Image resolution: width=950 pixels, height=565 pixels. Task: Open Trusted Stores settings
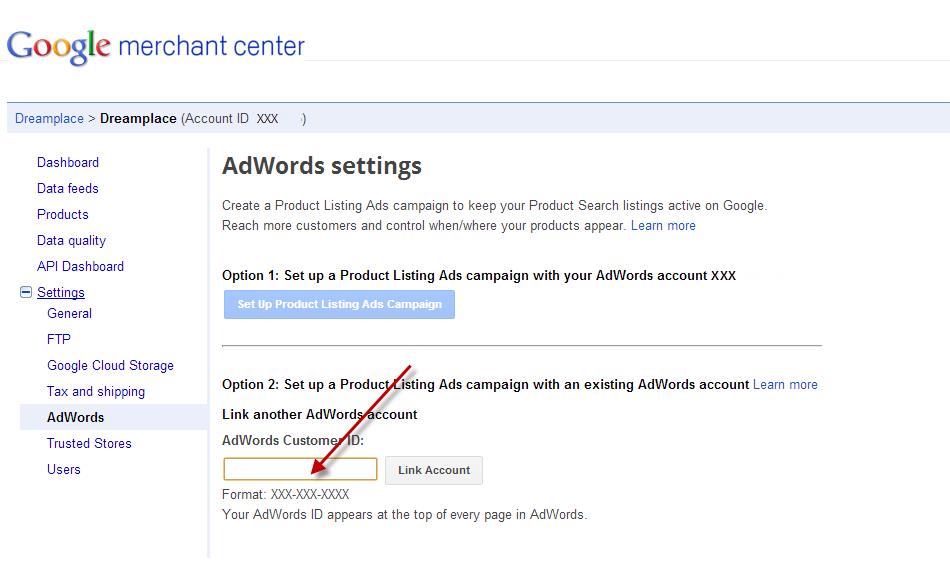[89, 443]
